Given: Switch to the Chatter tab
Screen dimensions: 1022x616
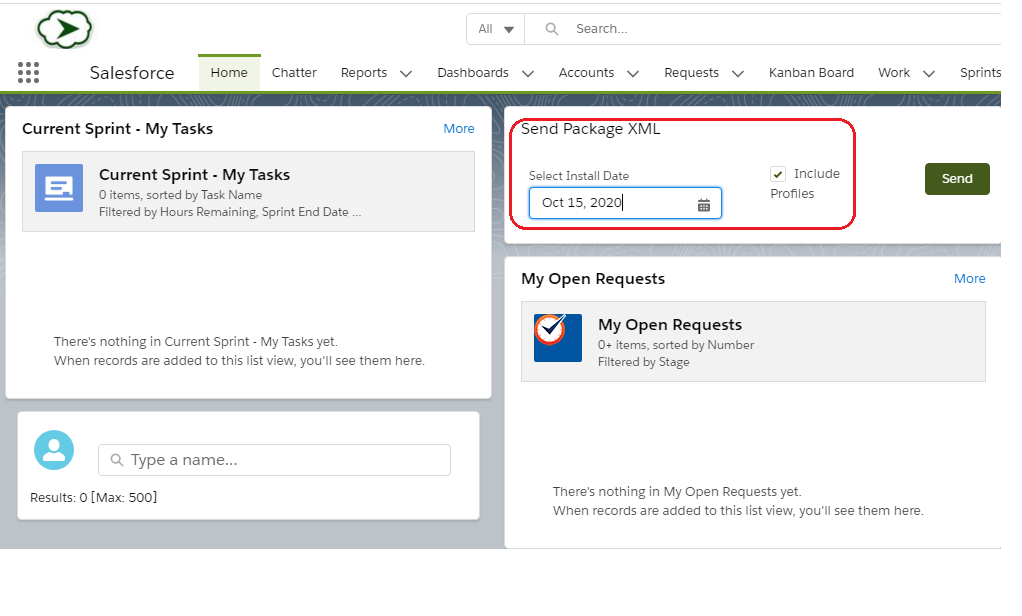Looking at the screenshot, I should point(294,72).
